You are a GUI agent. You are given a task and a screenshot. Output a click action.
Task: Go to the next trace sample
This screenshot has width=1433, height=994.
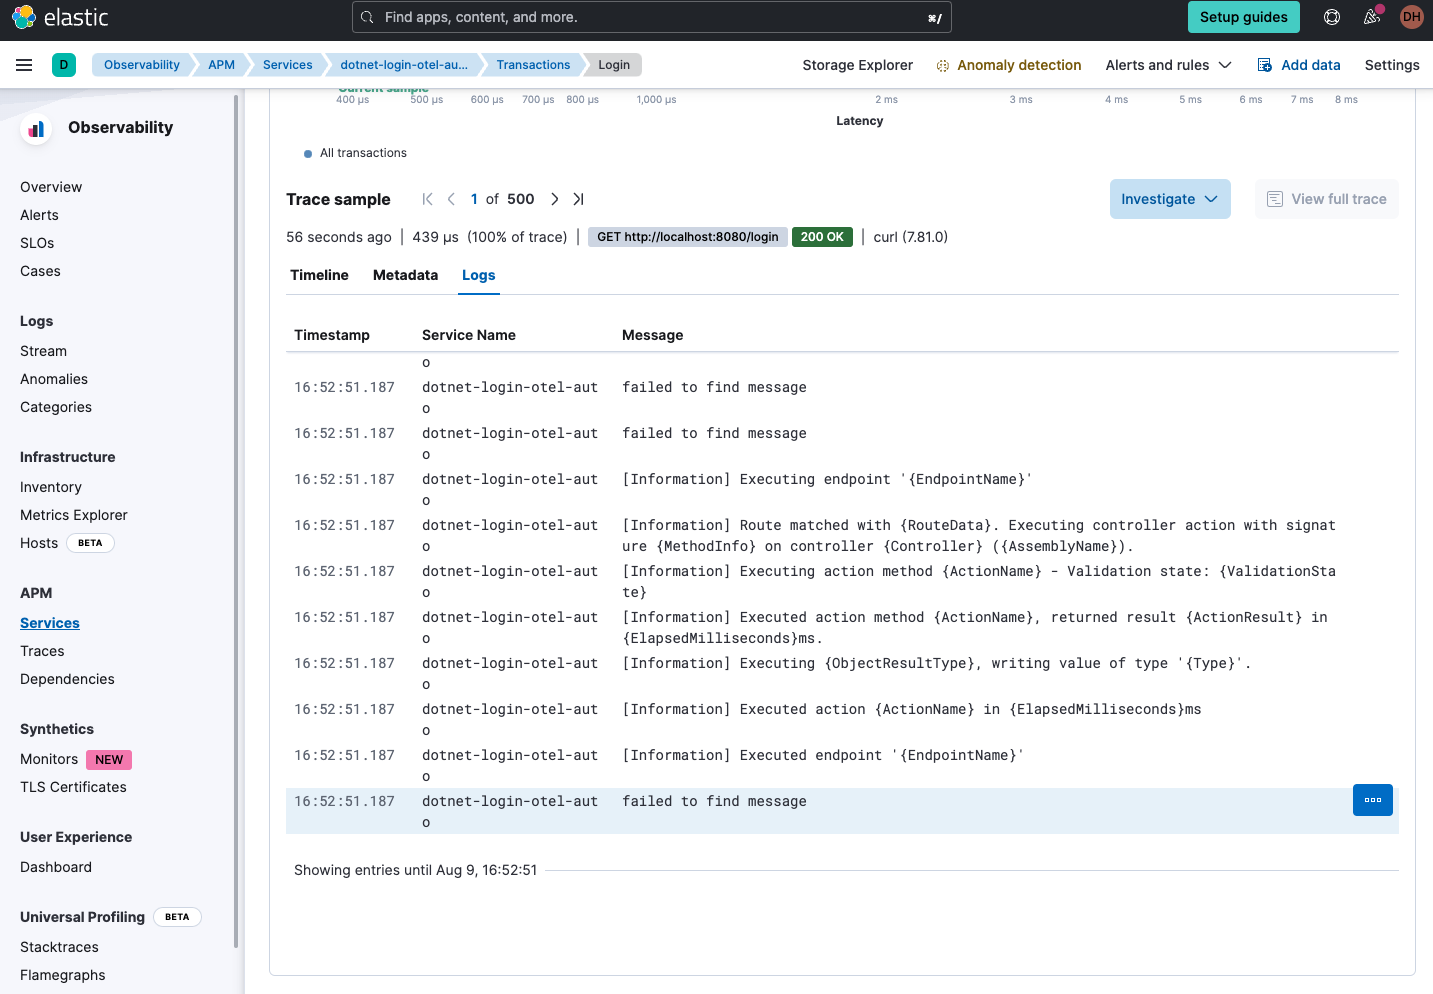click(x=554, y=199)
